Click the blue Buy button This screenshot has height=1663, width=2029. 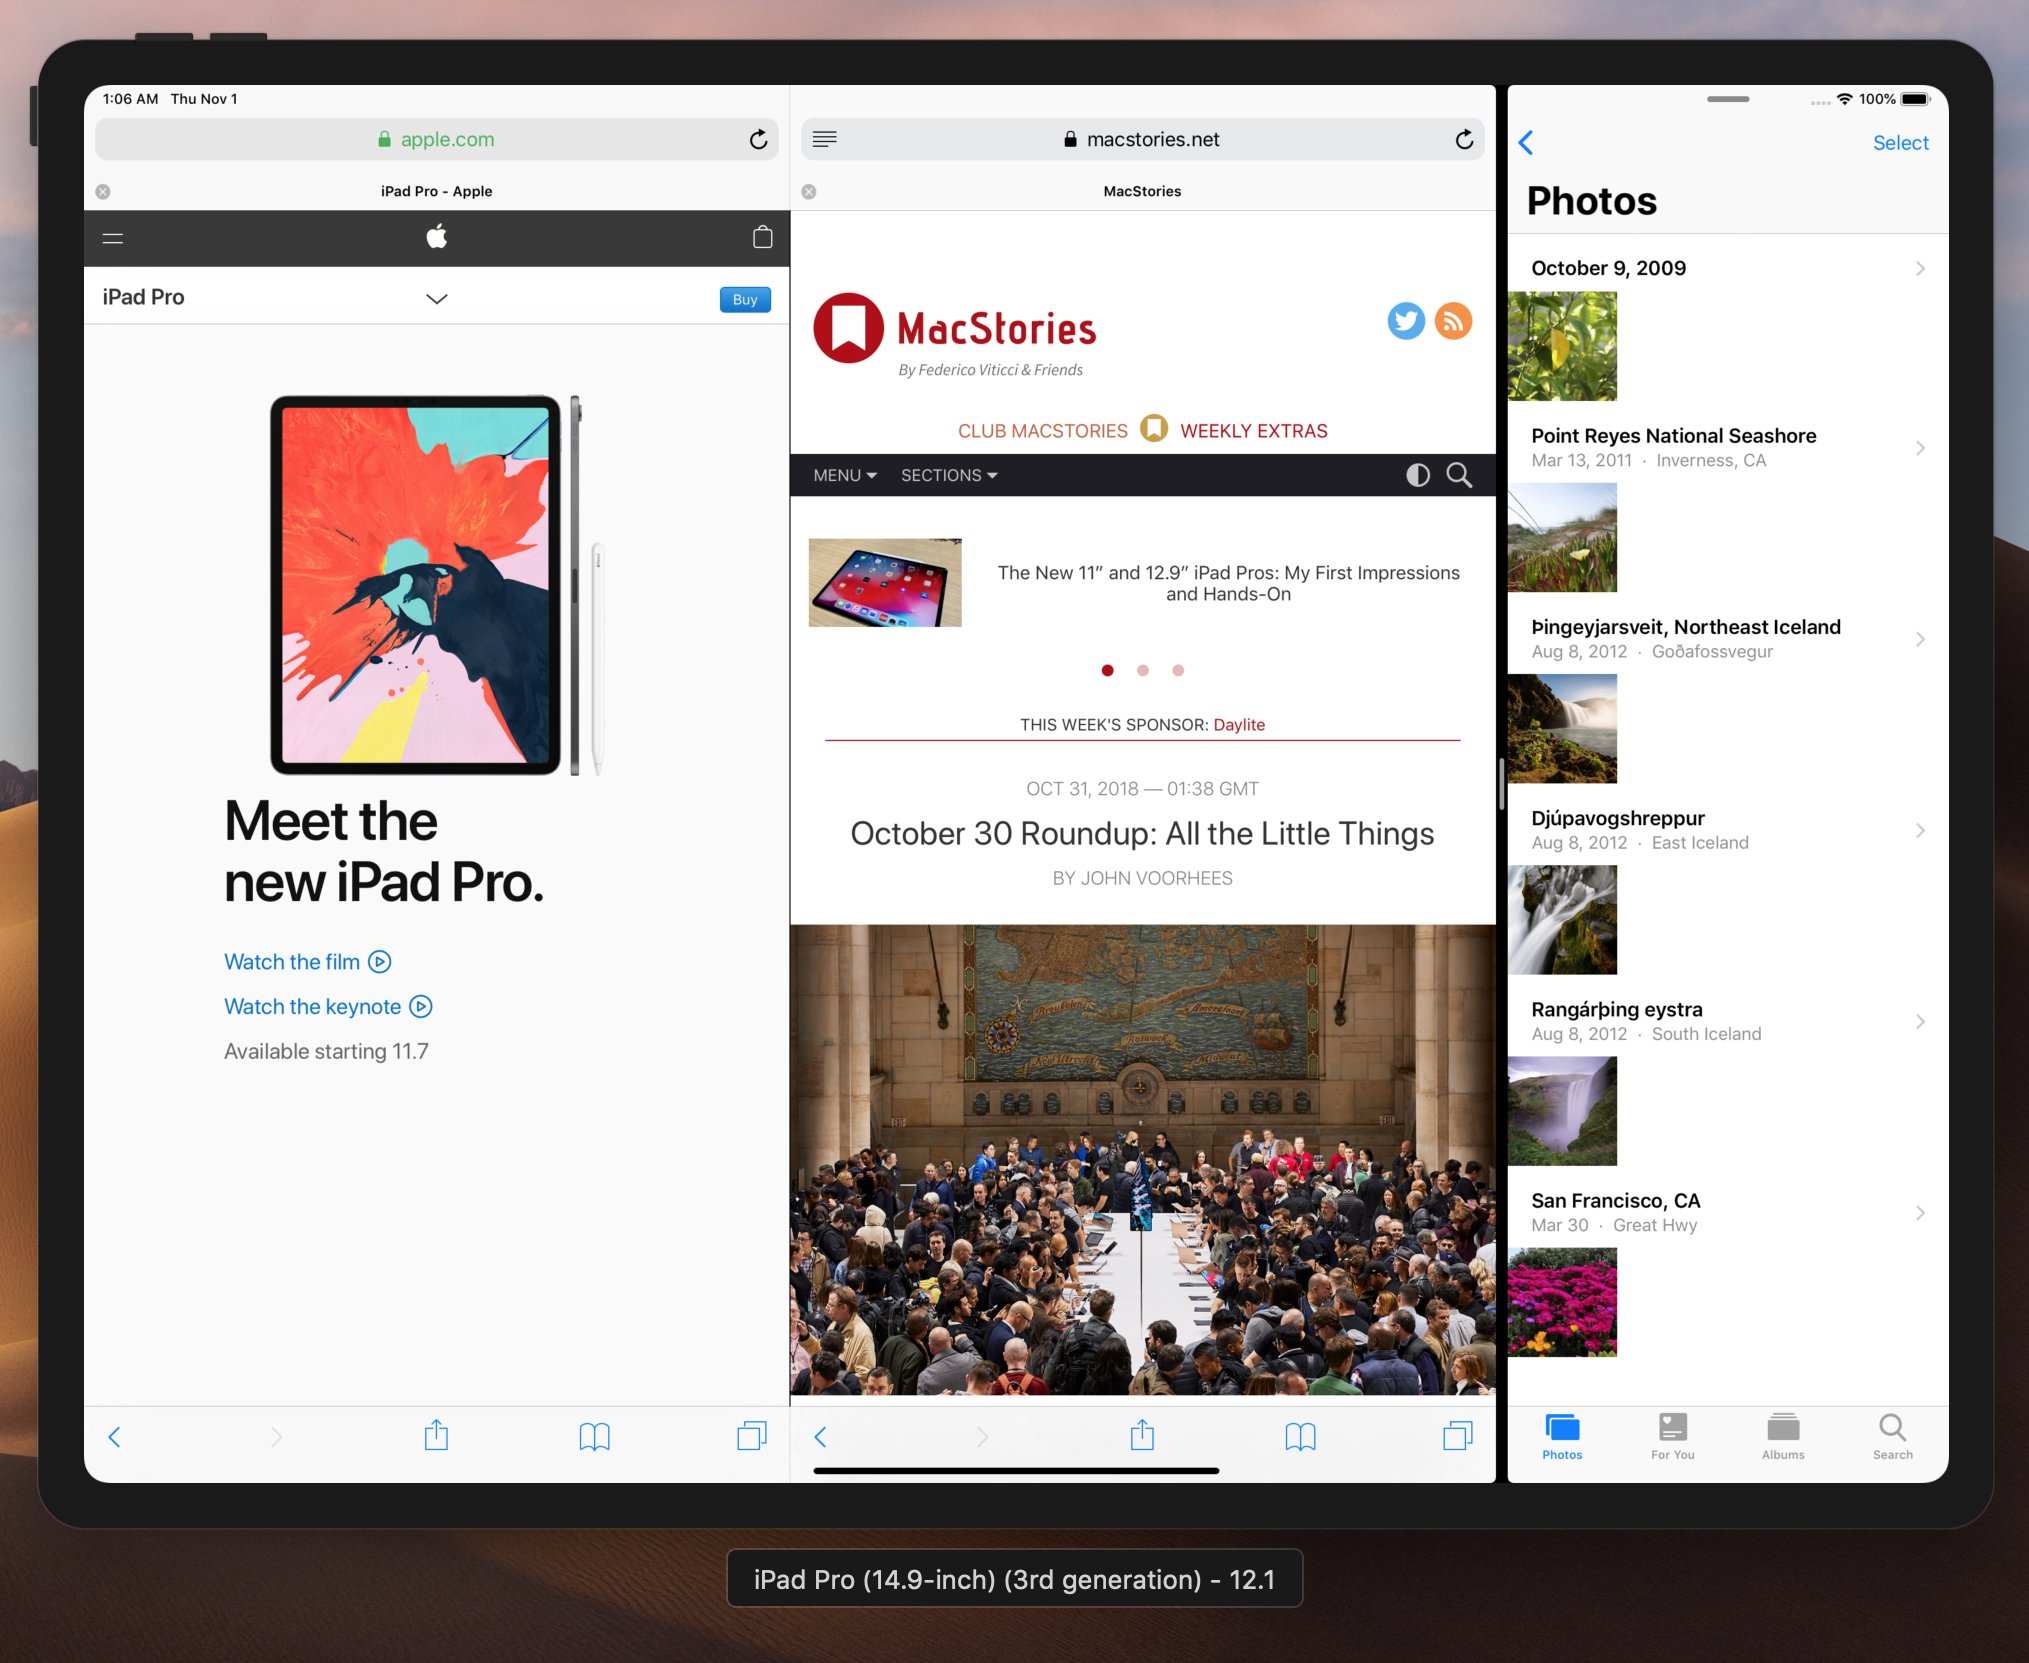pyautogui.click(x=745, y=299)
